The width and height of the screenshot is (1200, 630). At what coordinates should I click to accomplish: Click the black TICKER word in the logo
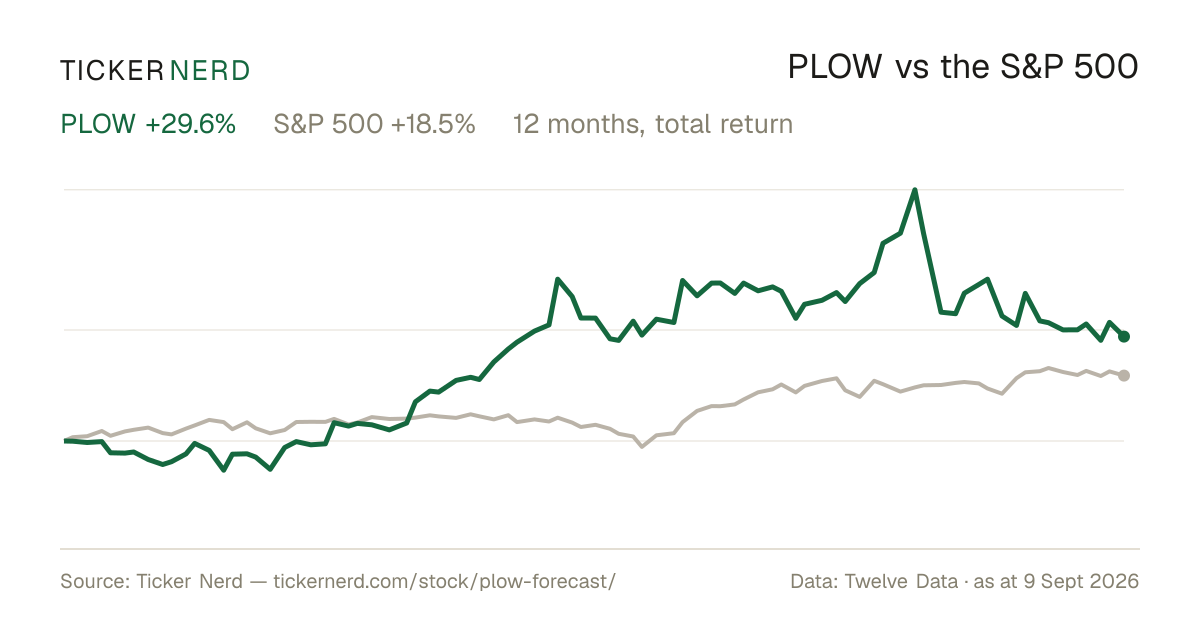[111, 70]
